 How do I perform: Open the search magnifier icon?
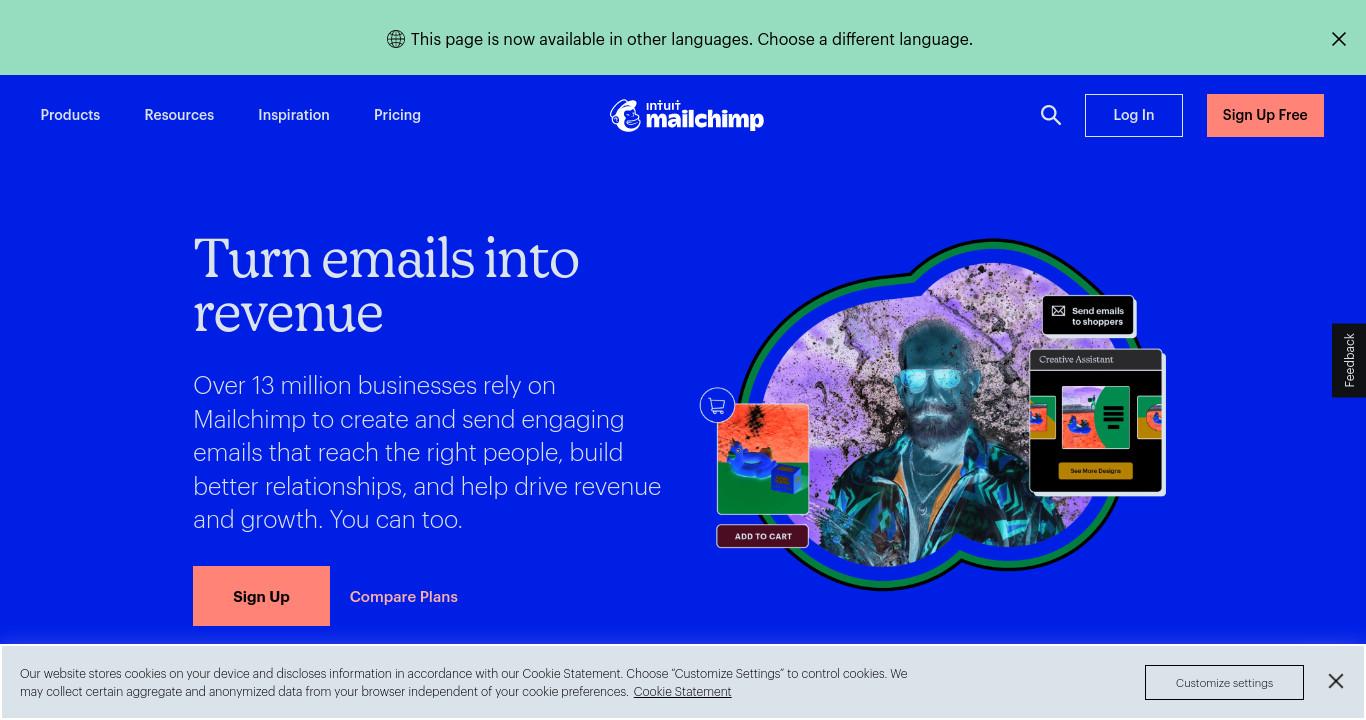click(x=1051, y=115)
